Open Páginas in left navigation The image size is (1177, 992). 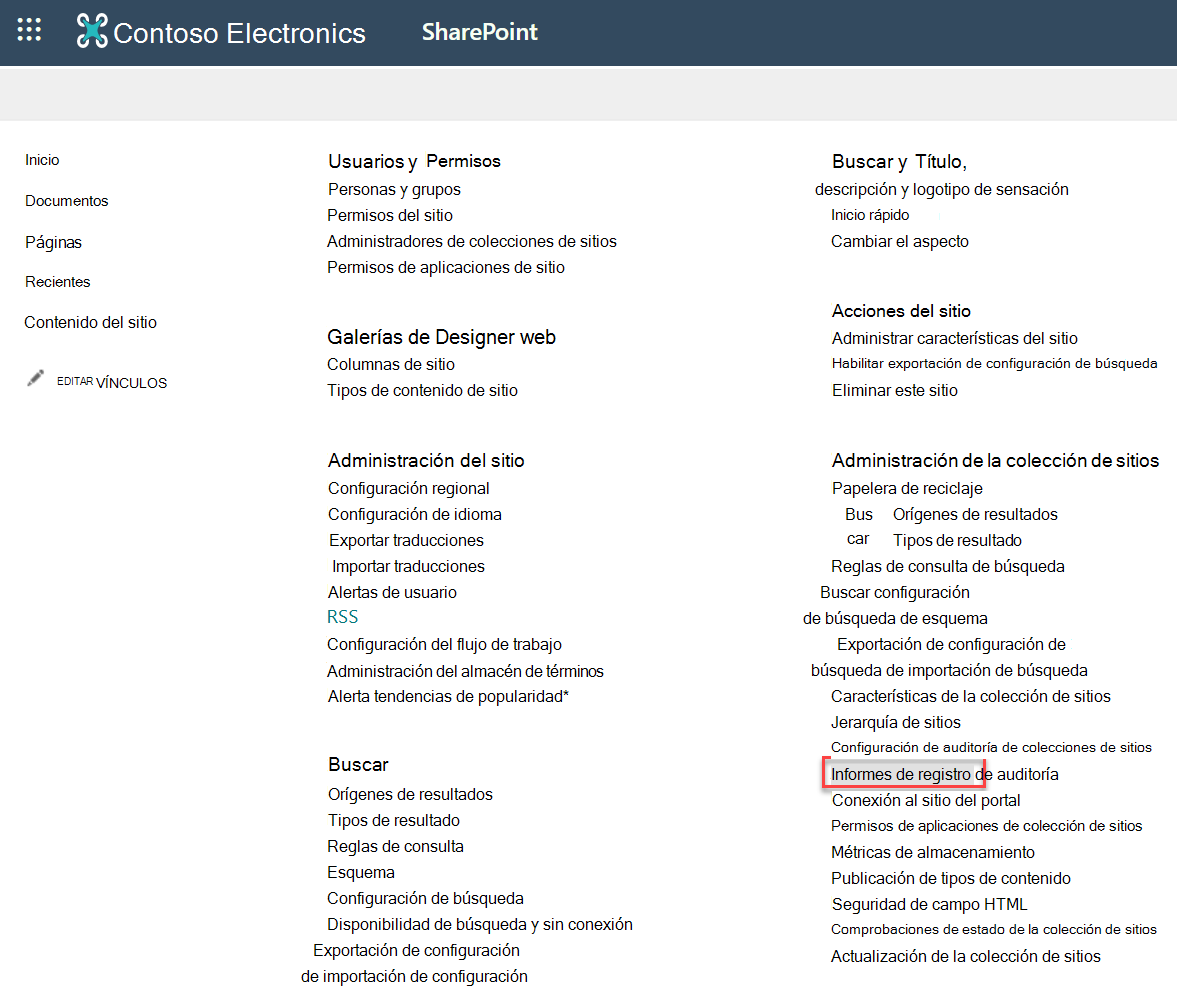tap(53, 242)
